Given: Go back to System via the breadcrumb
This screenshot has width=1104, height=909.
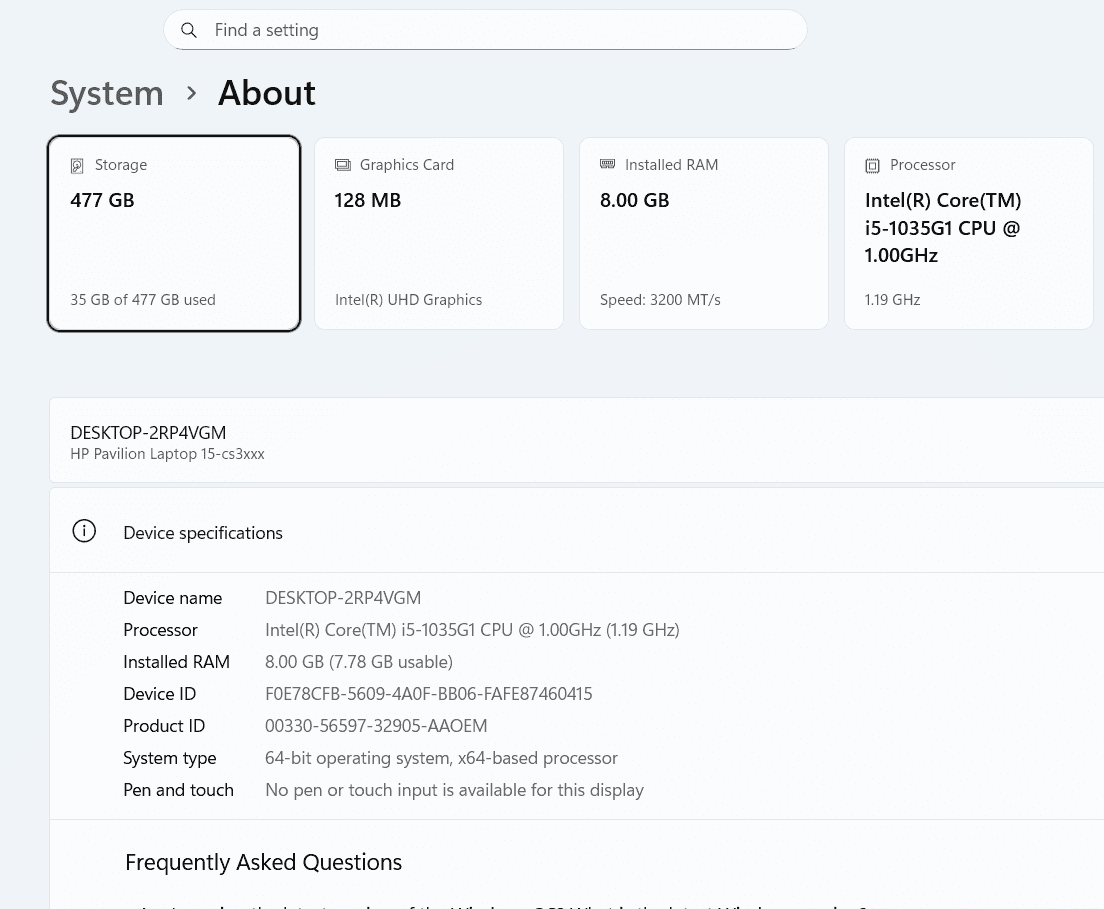Looking at the screenshot, I should 107,94.
